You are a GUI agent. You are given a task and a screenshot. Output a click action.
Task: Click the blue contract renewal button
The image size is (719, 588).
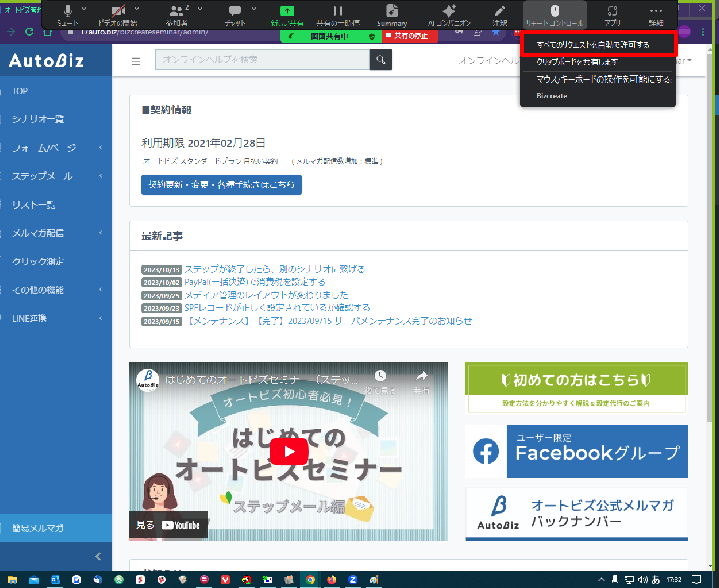[221, 184]
